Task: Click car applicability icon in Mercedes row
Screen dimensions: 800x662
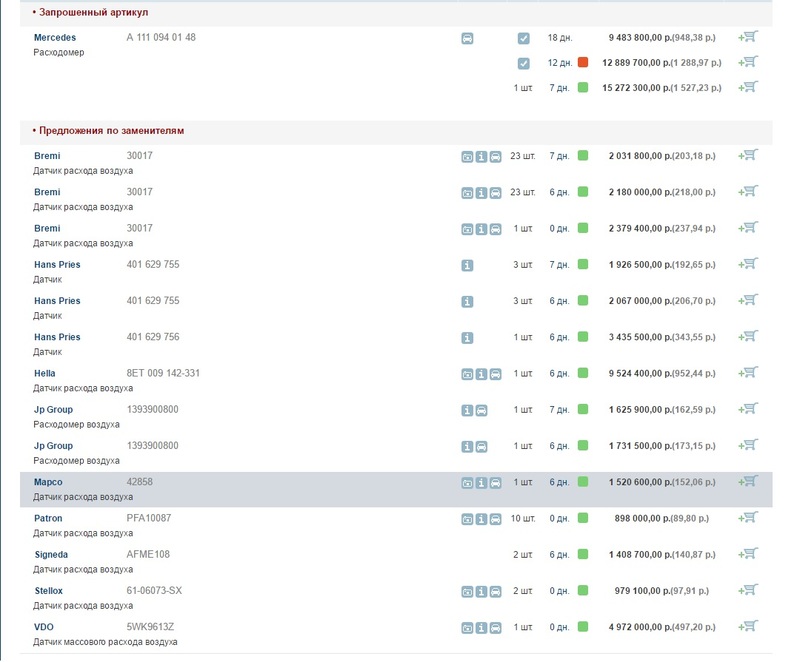Action: coord(467,38)
